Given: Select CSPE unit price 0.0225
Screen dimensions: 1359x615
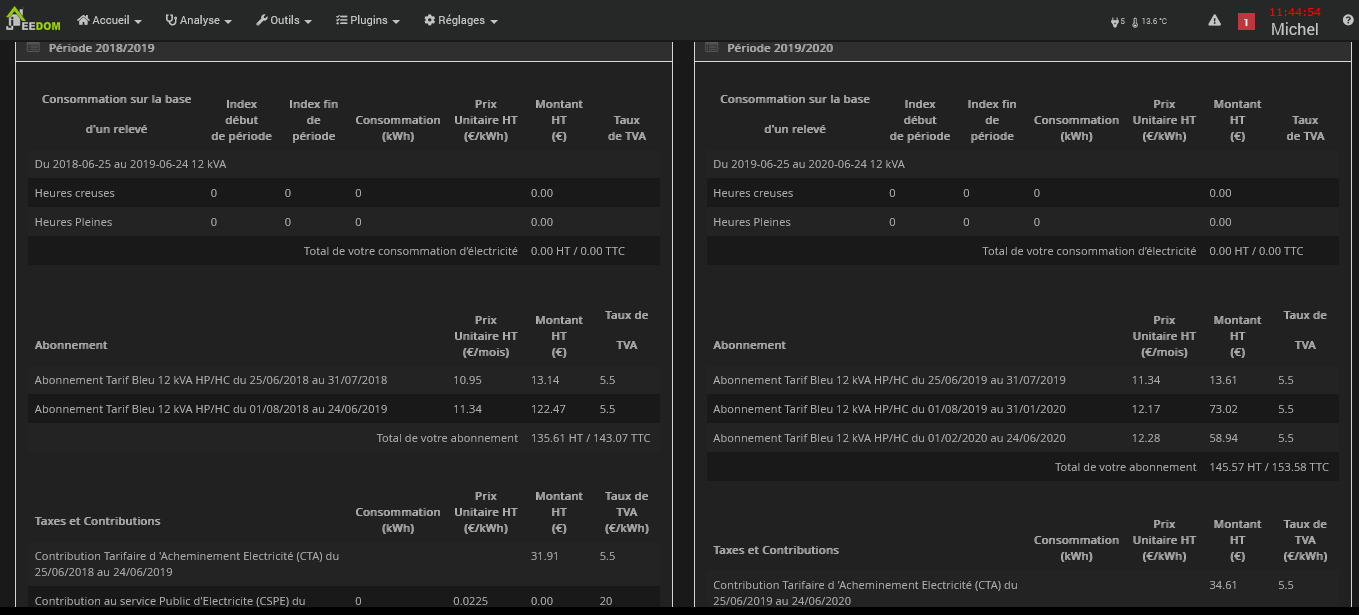Looking at the screenshot, I should (469, 601).
